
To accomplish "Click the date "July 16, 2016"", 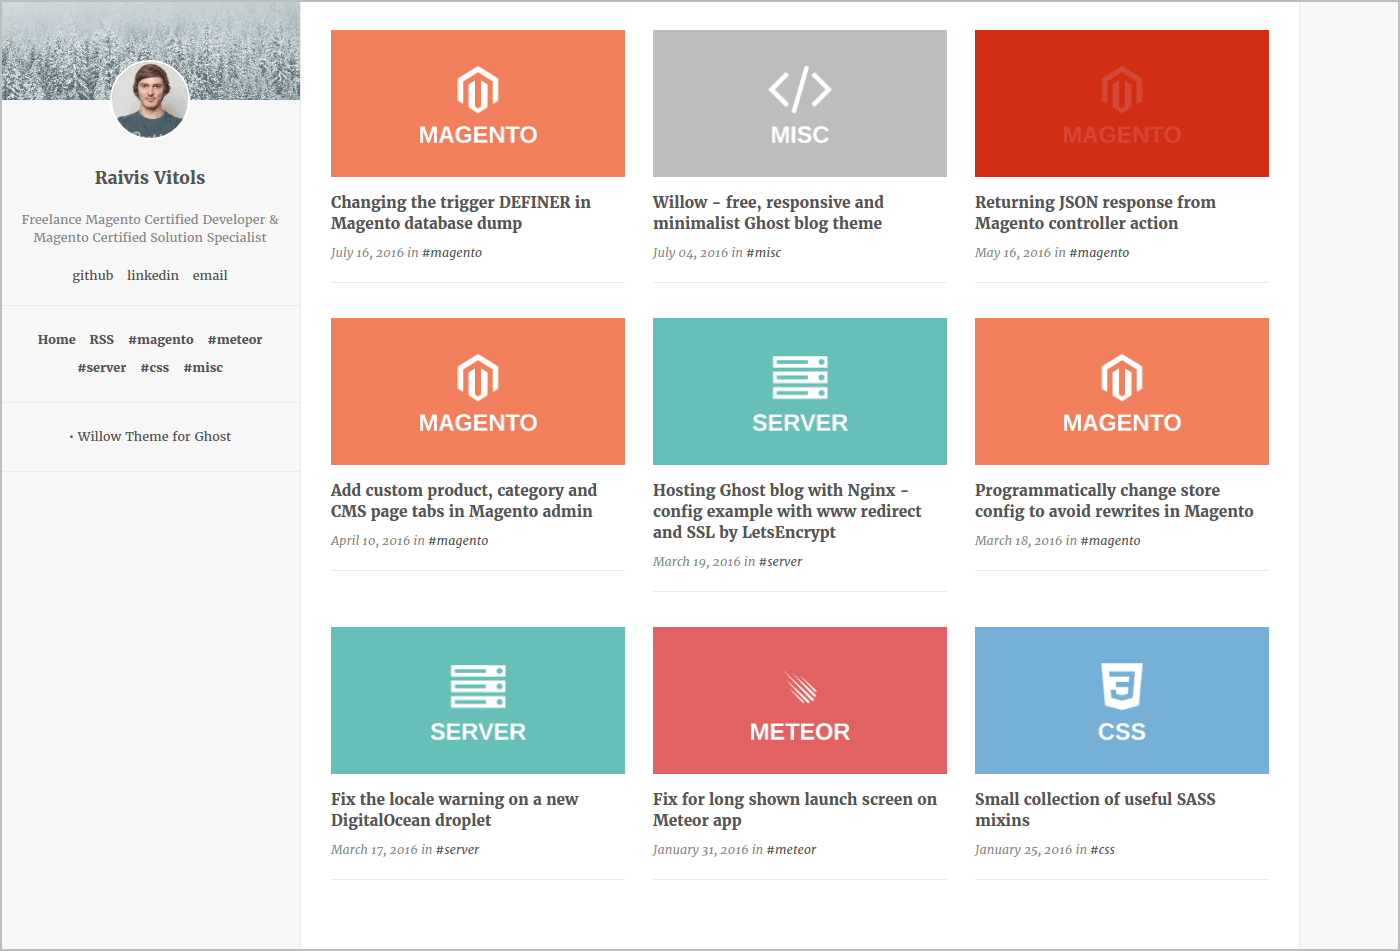I will pos(368,253).
